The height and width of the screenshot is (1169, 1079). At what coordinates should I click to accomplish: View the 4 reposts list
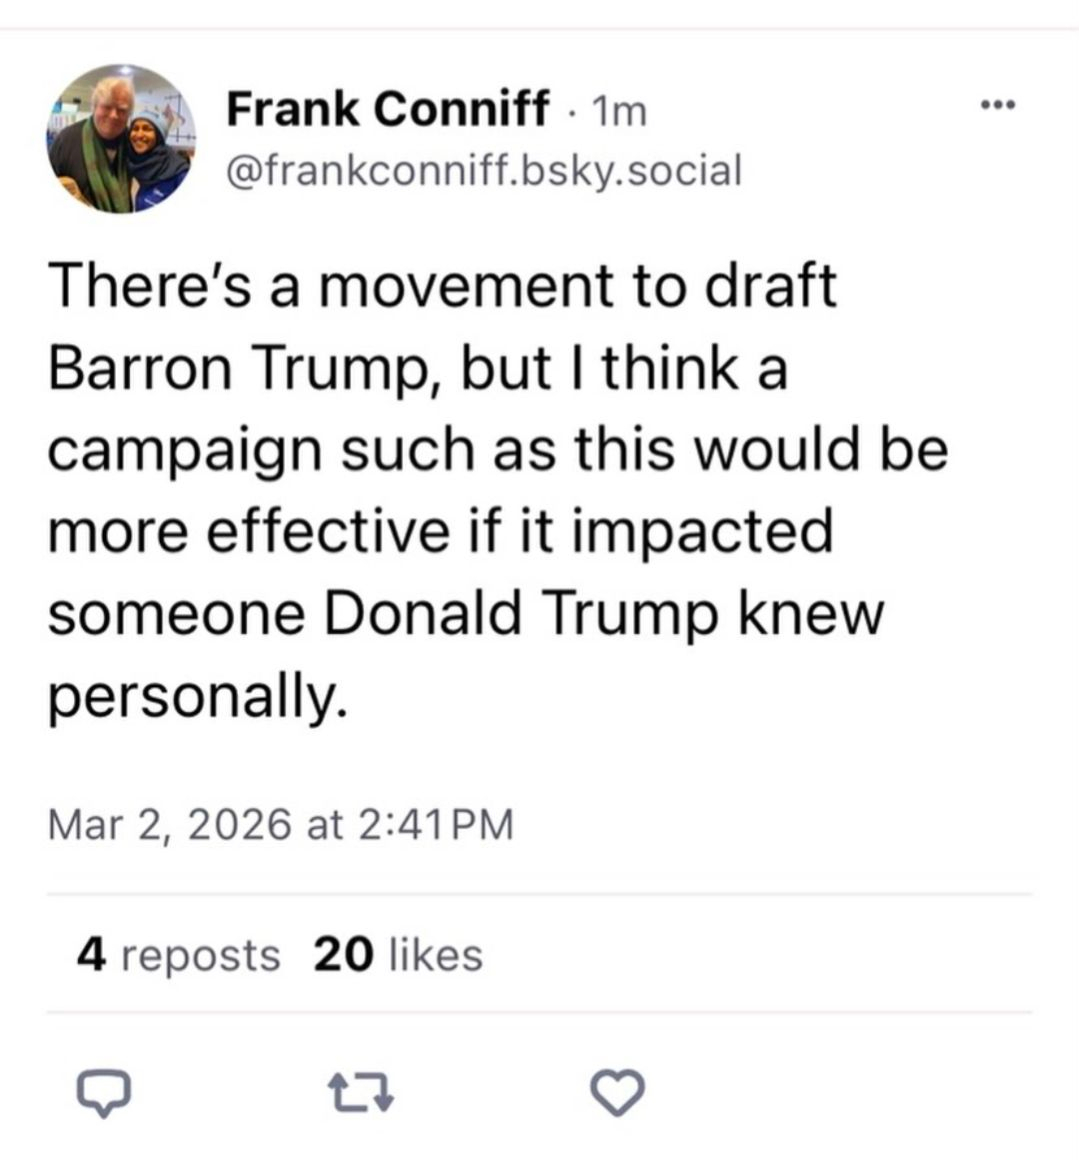179,954
